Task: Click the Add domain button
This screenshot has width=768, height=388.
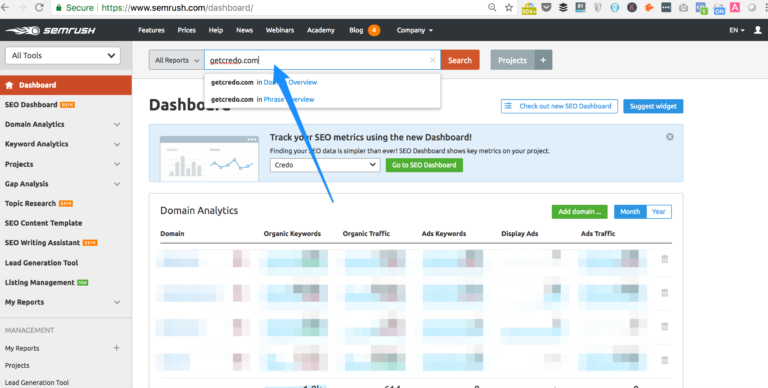Action: coord(579,212)
